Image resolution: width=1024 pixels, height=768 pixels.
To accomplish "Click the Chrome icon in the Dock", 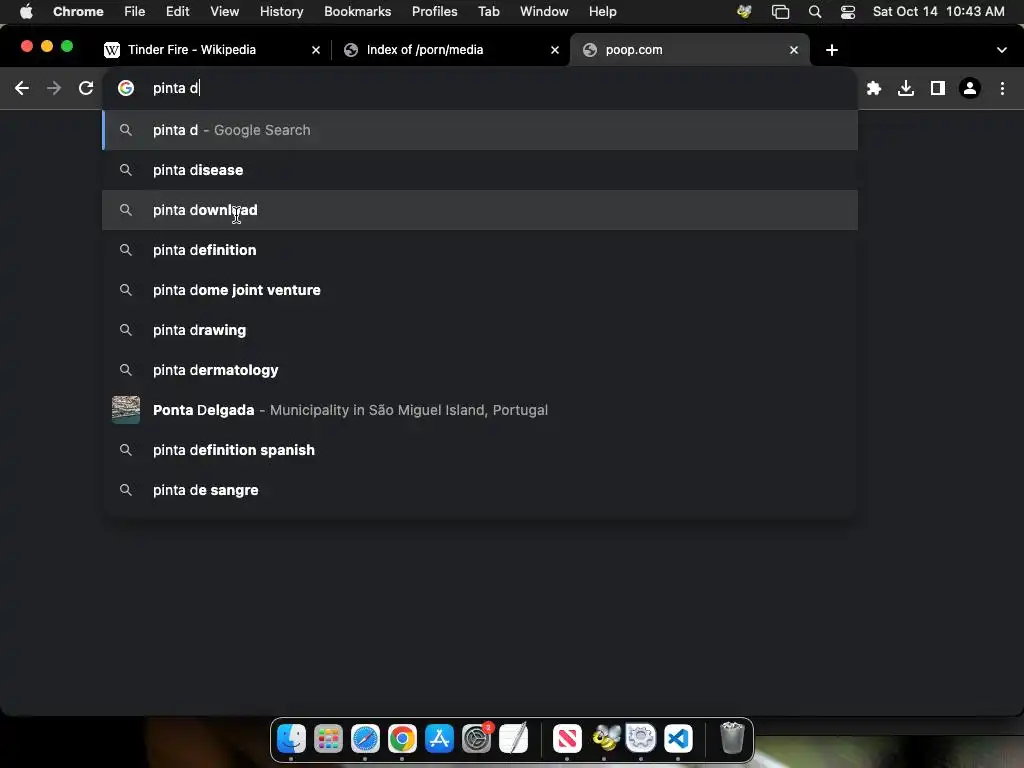I will click(x=402, y=739).
